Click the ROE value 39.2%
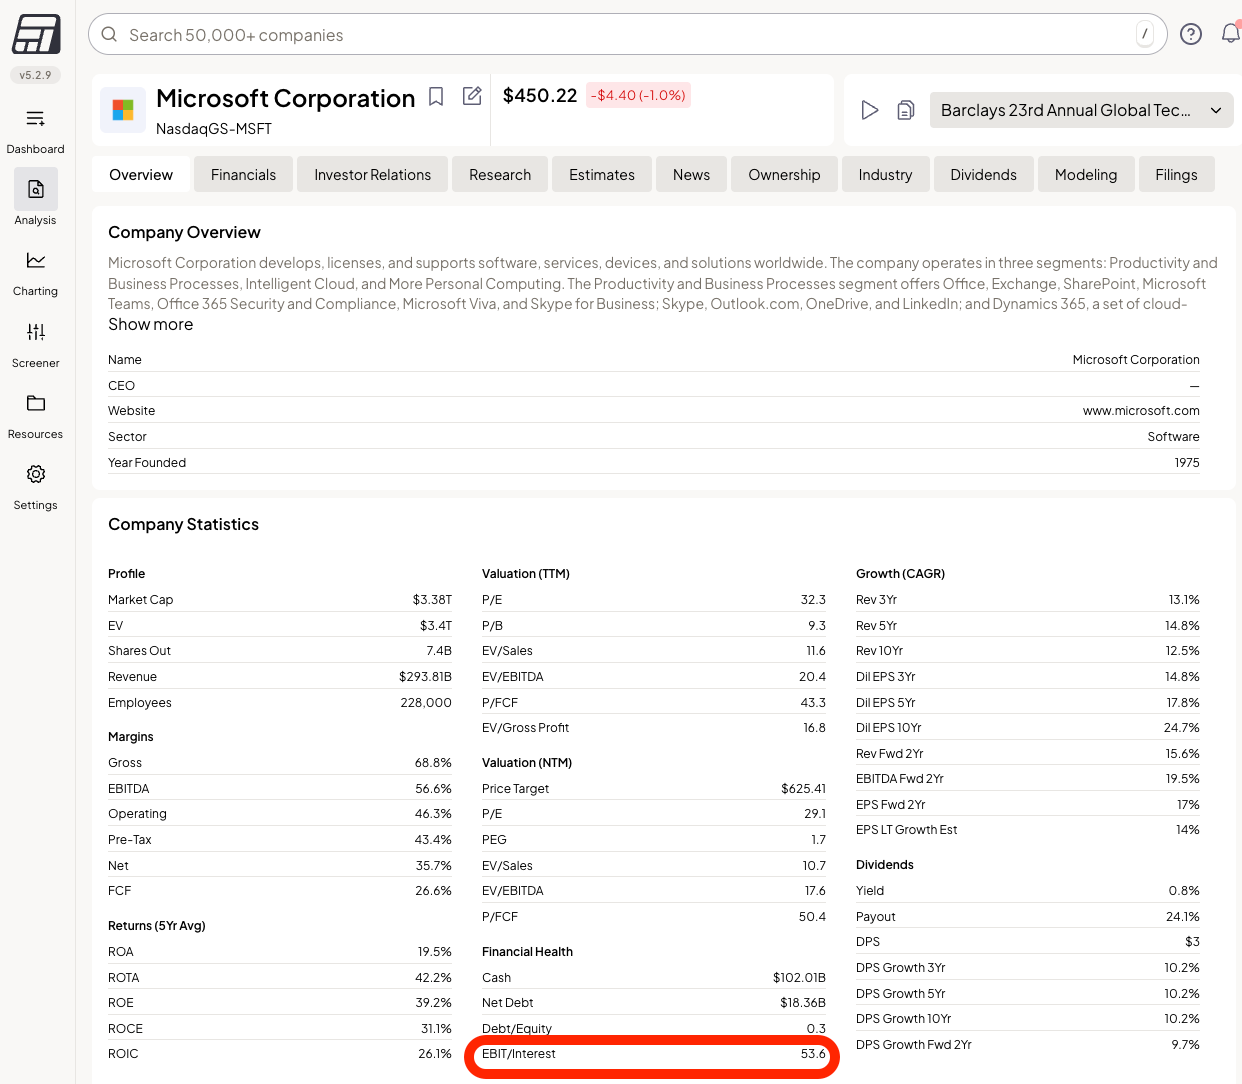Screen dimensions: 1242x1084 tap(434, 1003)
